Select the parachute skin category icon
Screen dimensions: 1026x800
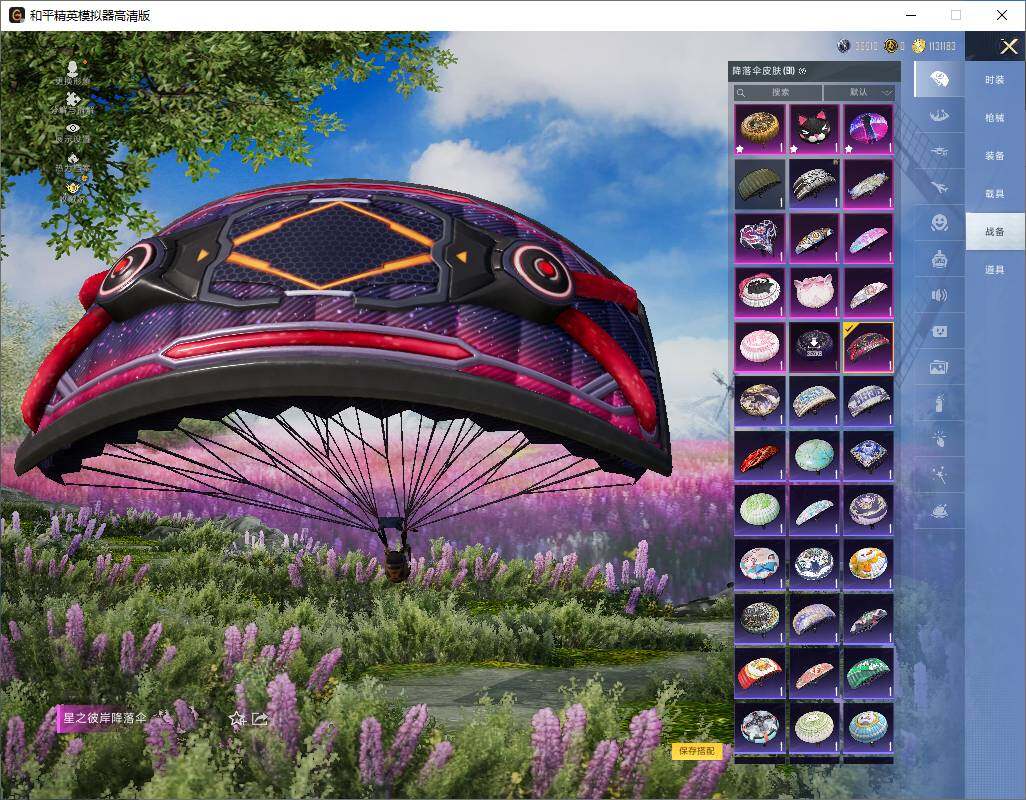tap(939, 79)
